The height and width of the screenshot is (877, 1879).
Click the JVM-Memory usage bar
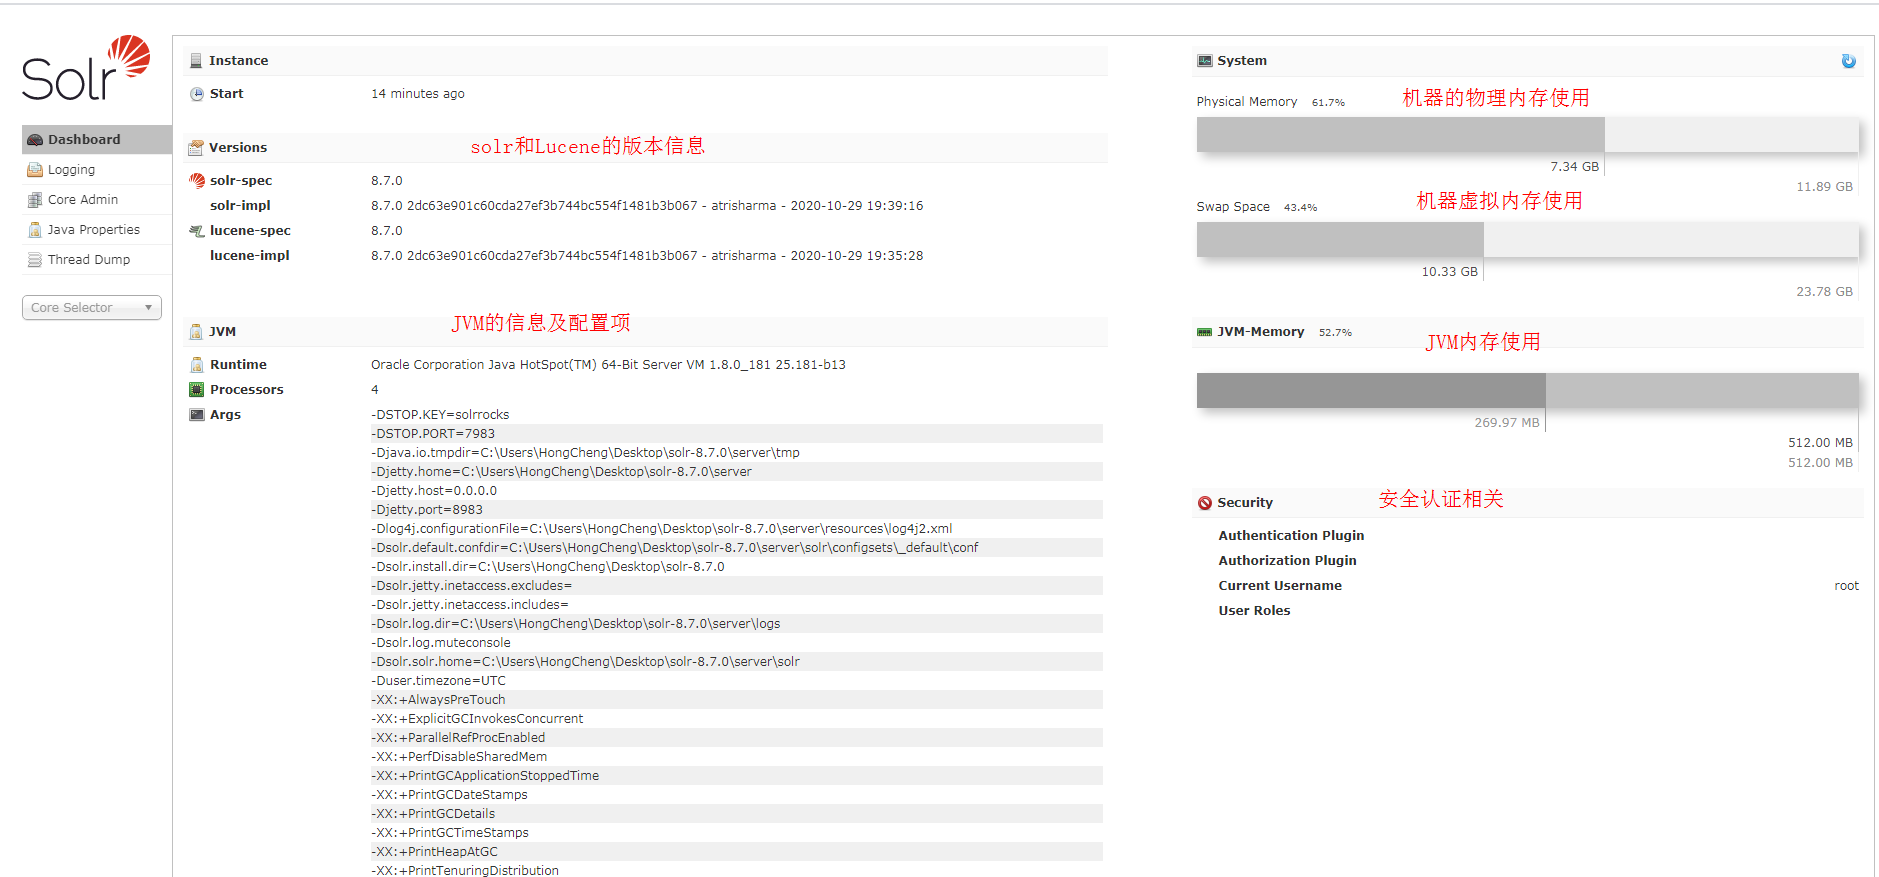[x=1527, y=391]
